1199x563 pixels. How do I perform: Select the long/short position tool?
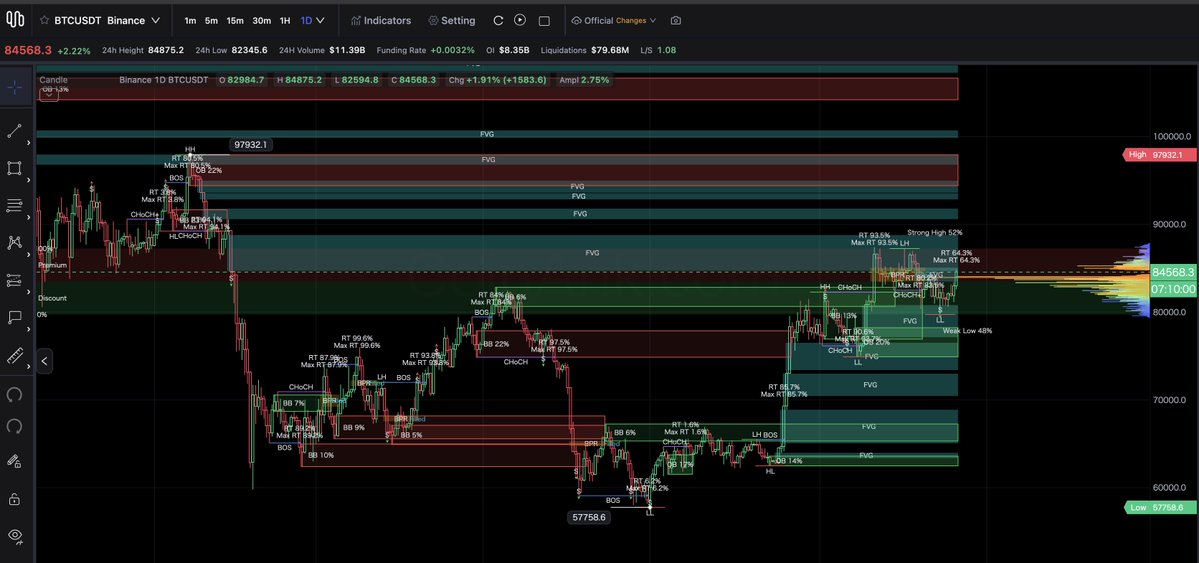coord(14,280)
